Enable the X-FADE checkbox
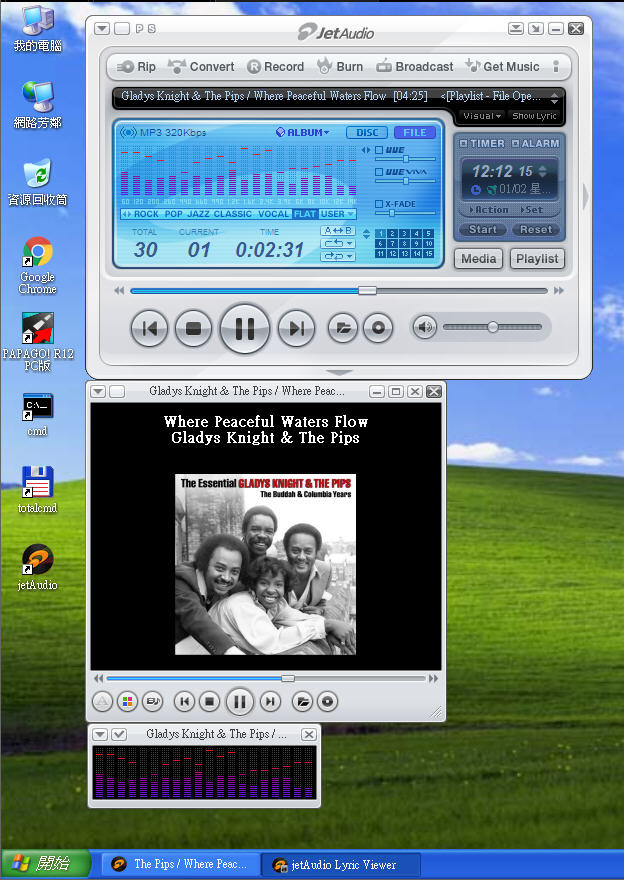This screenshot has width=624, height=880. tap(379, 204)
